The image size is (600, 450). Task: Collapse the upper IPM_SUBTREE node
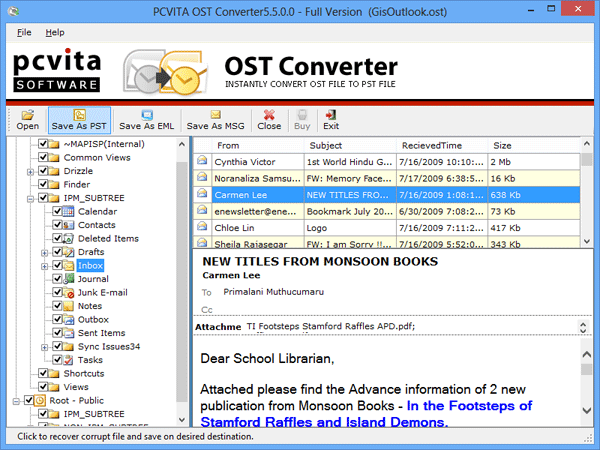pyautogui.click(x=30, y=199)
